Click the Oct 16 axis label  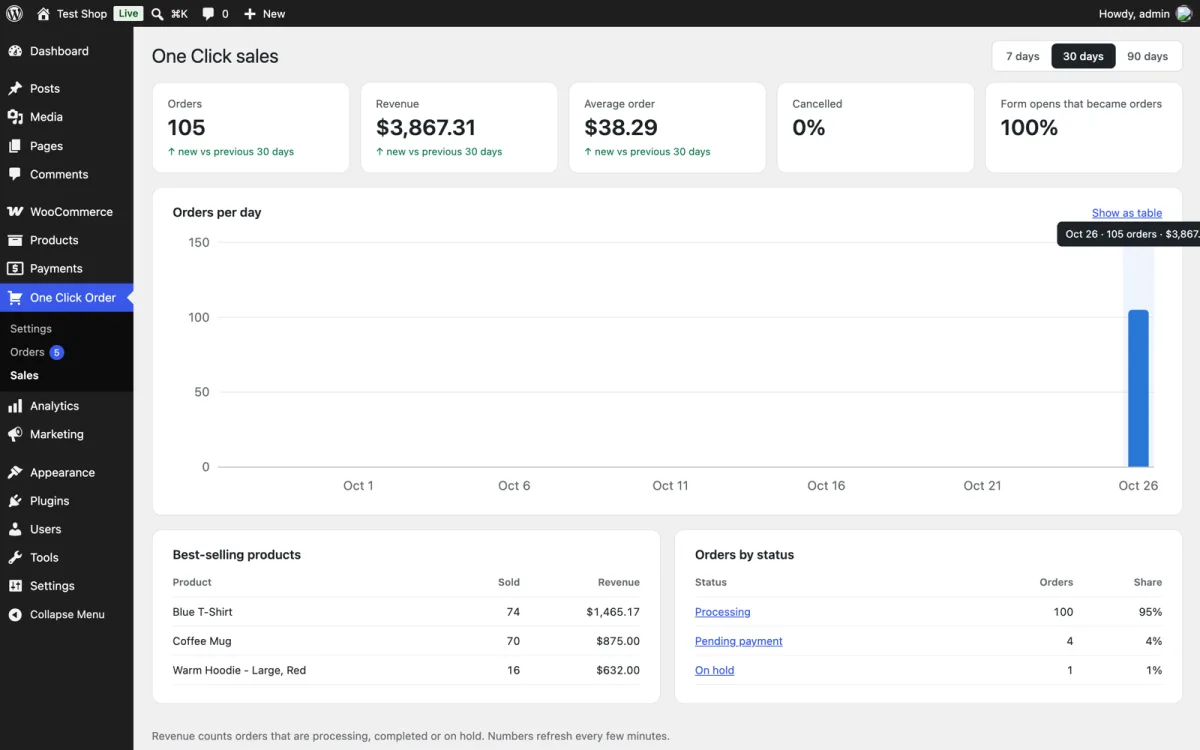point(826,486)
